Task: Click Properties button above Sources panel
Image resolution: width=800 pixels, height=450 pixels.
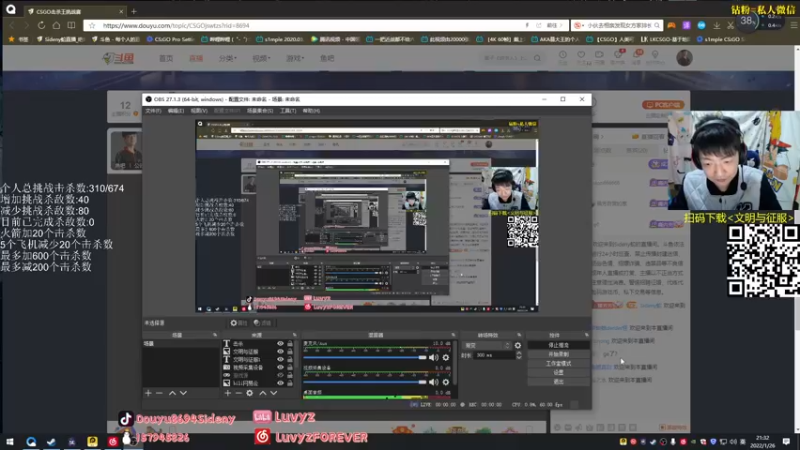Action: click(238, 323)
